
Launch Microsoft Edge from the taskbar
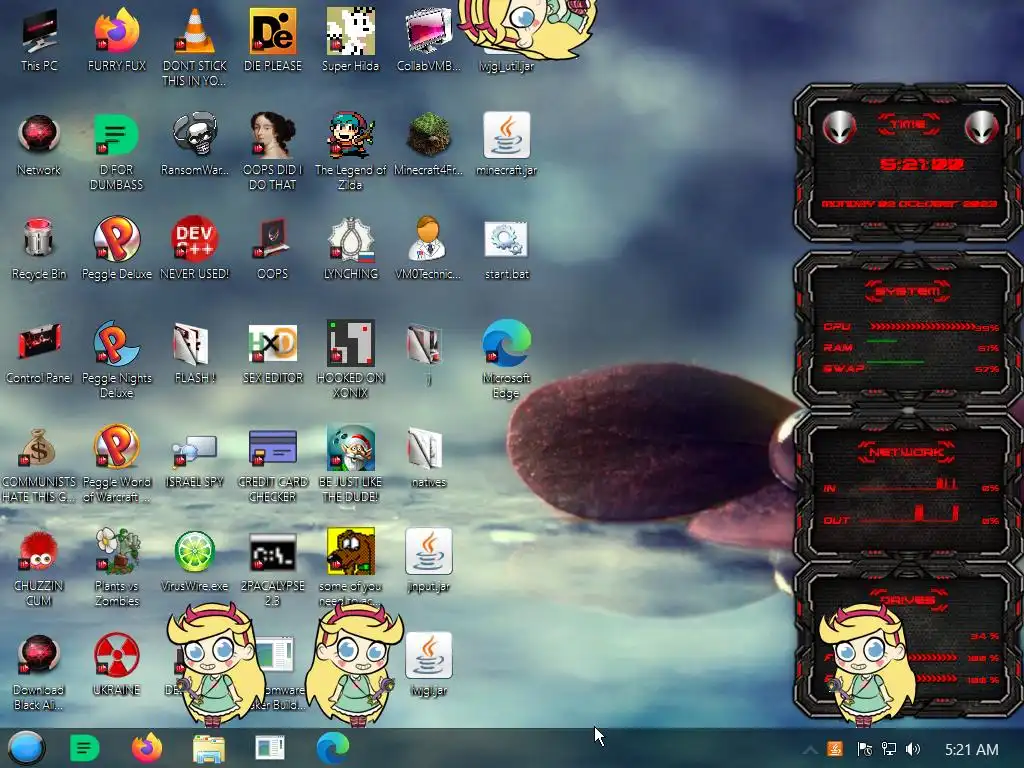pos(332,748)
